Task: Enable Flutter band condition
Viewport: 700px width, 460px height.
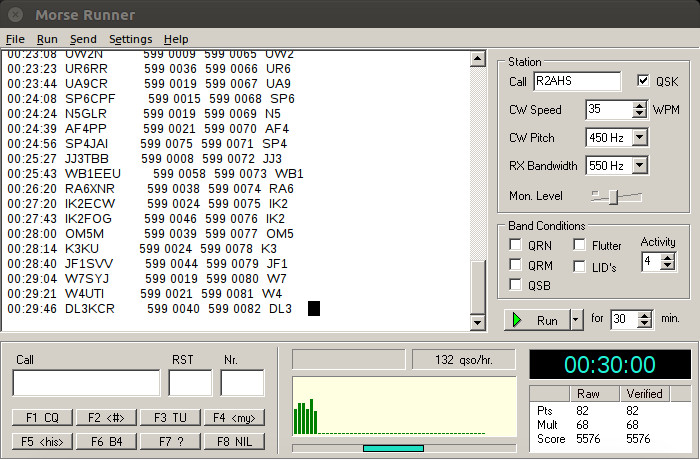Action: (580, 246)
